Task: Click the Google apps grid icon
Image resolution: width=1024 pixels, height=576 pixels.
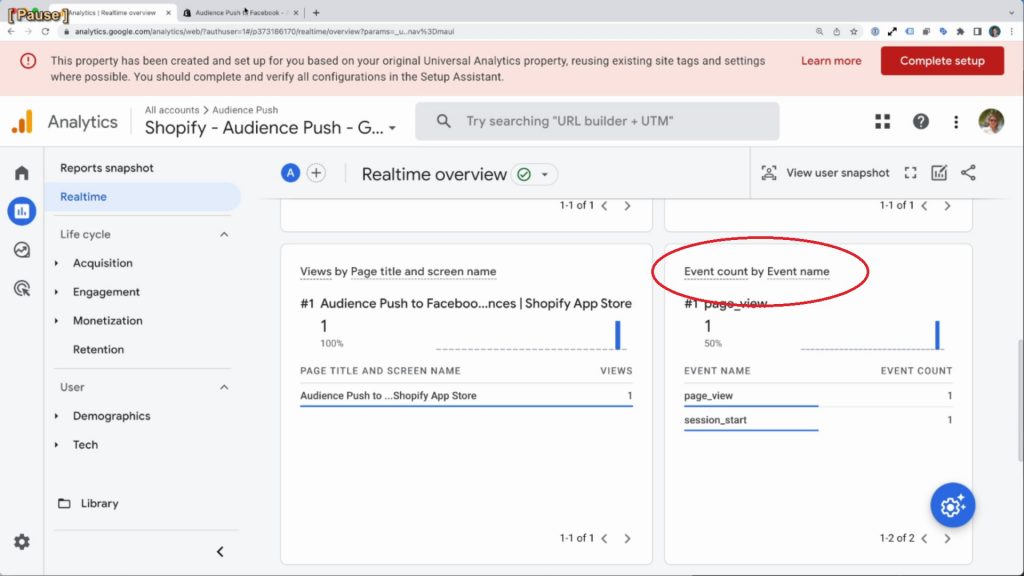Action: (x=882, y=121)
